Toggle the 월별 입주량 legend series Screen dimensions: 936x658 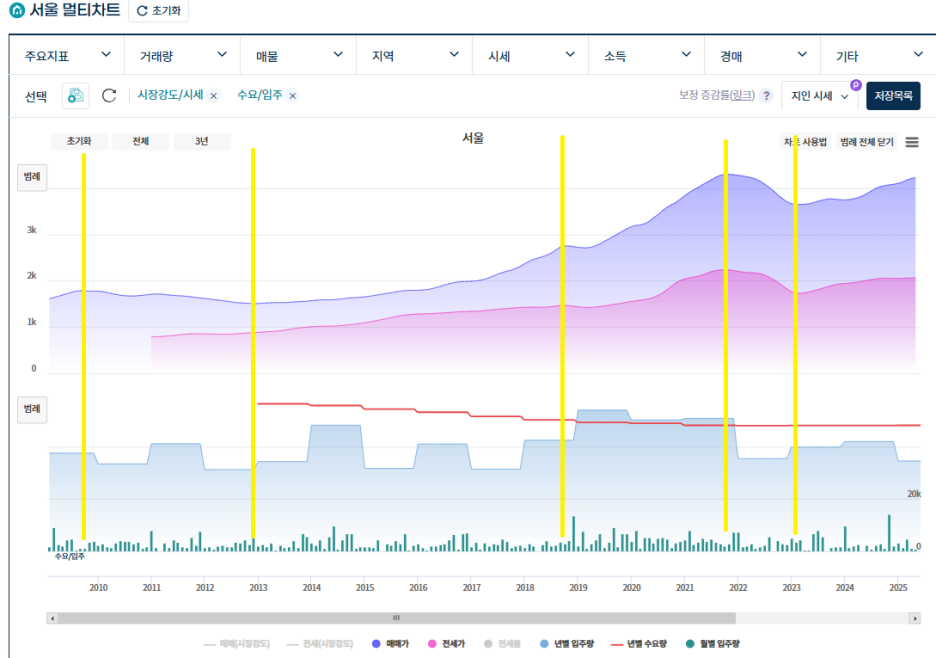(713, 644)
